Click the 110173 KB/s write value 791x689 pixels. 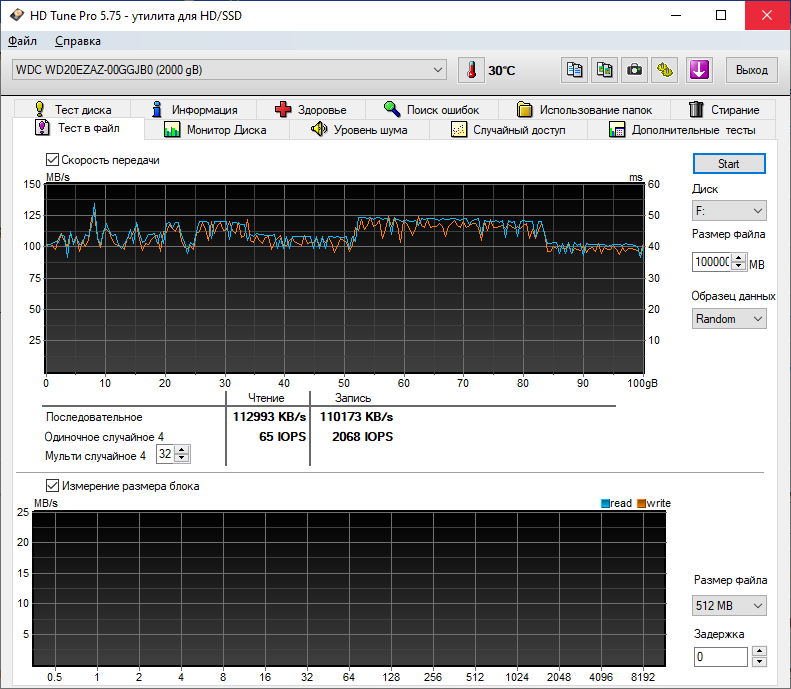point(356,417)
